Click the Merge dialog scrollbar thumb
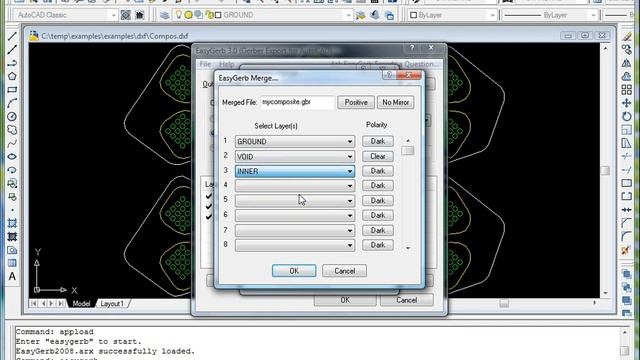The image size is (640, 360). click(x=407, y=151)
